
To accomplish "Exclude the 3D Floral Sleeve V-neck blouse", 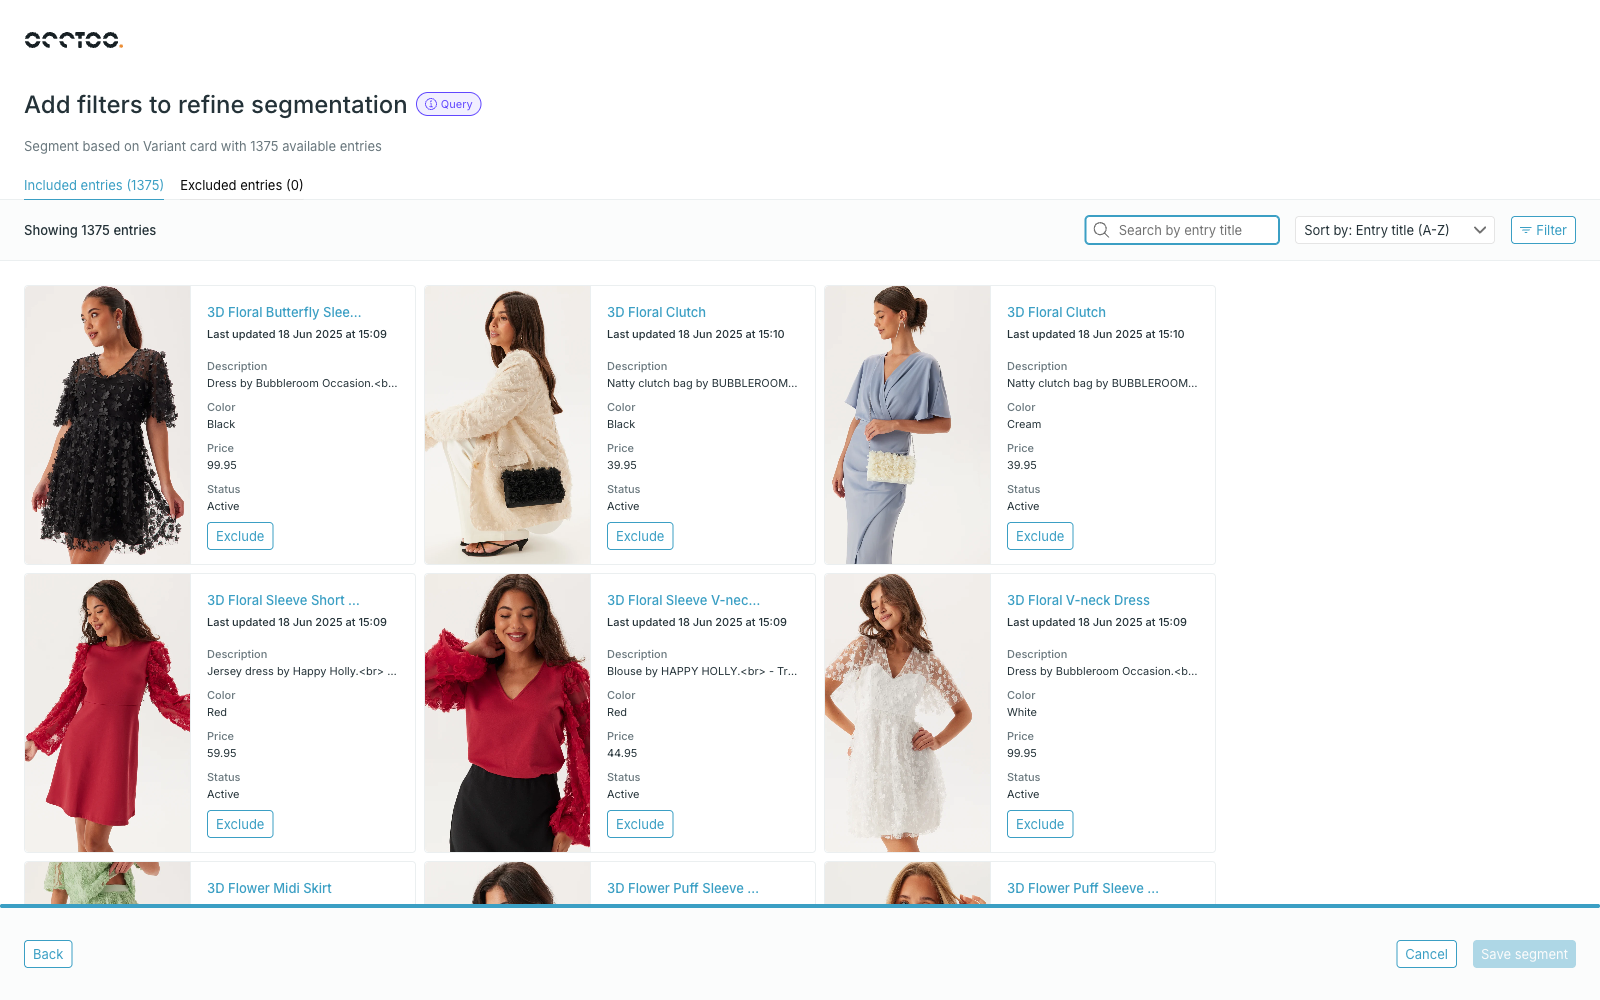I will (x=640, y=824).
